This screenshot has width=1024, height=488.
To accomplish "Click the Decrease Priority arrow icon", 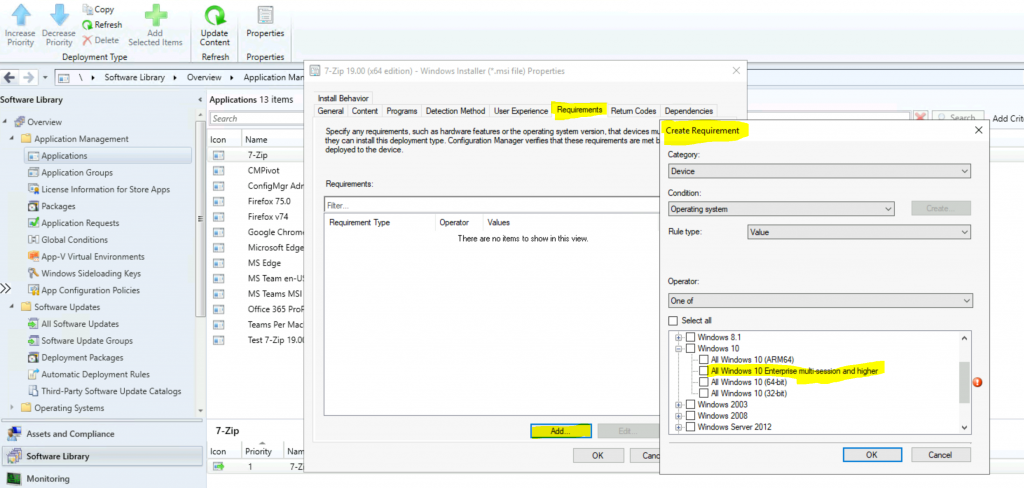I will click(x=59, y=14).
